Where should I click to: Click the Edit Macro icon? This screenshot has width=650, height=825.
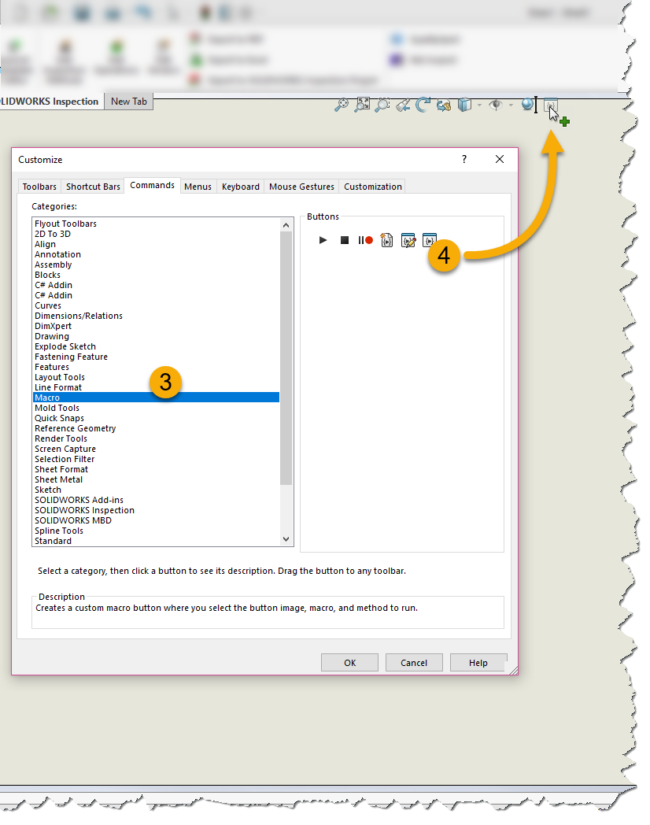pyautogui.click(x=408, y=240)
